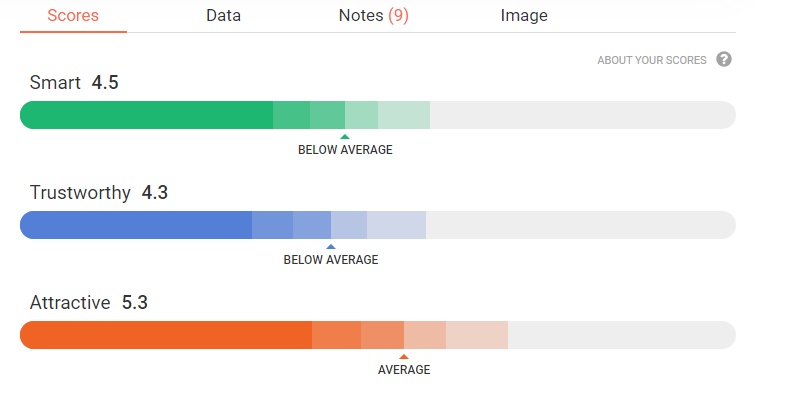Click the blue Trustworthy average marker triangle
The height and width of the screenshot is (409, 789).
pyautogui.click(x=331, y=247)
